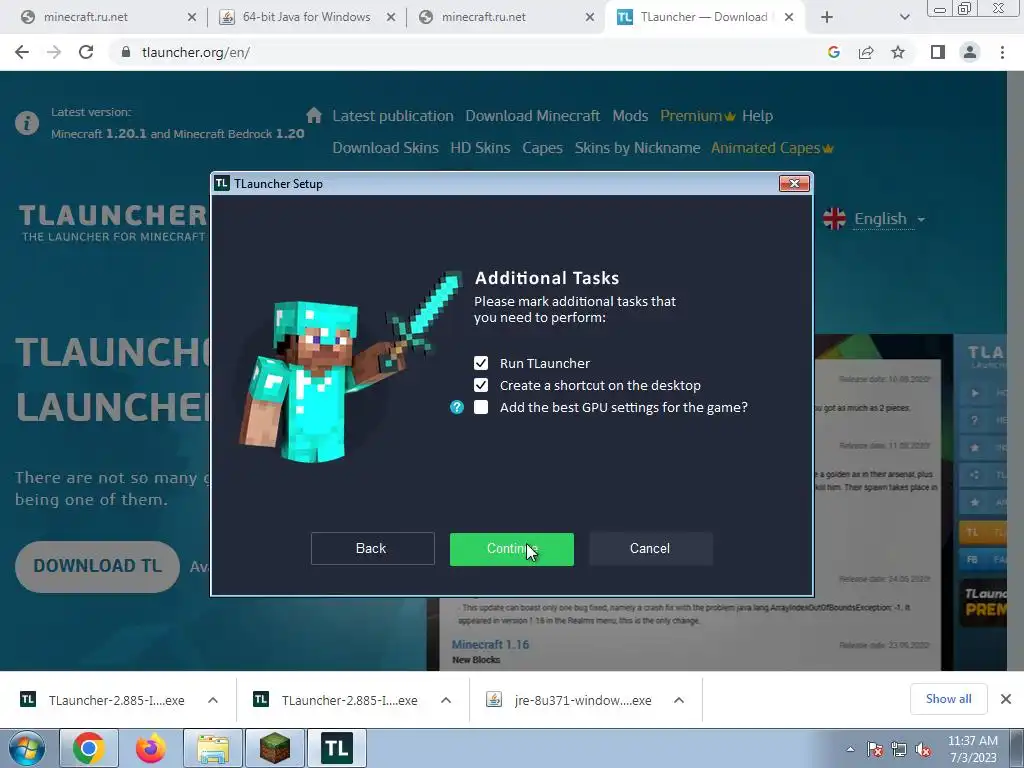The width and height of the screenshot is (1024, 768).
Task: Open a new browser tab
Action: pyautogui.click(x=827, y=17)
